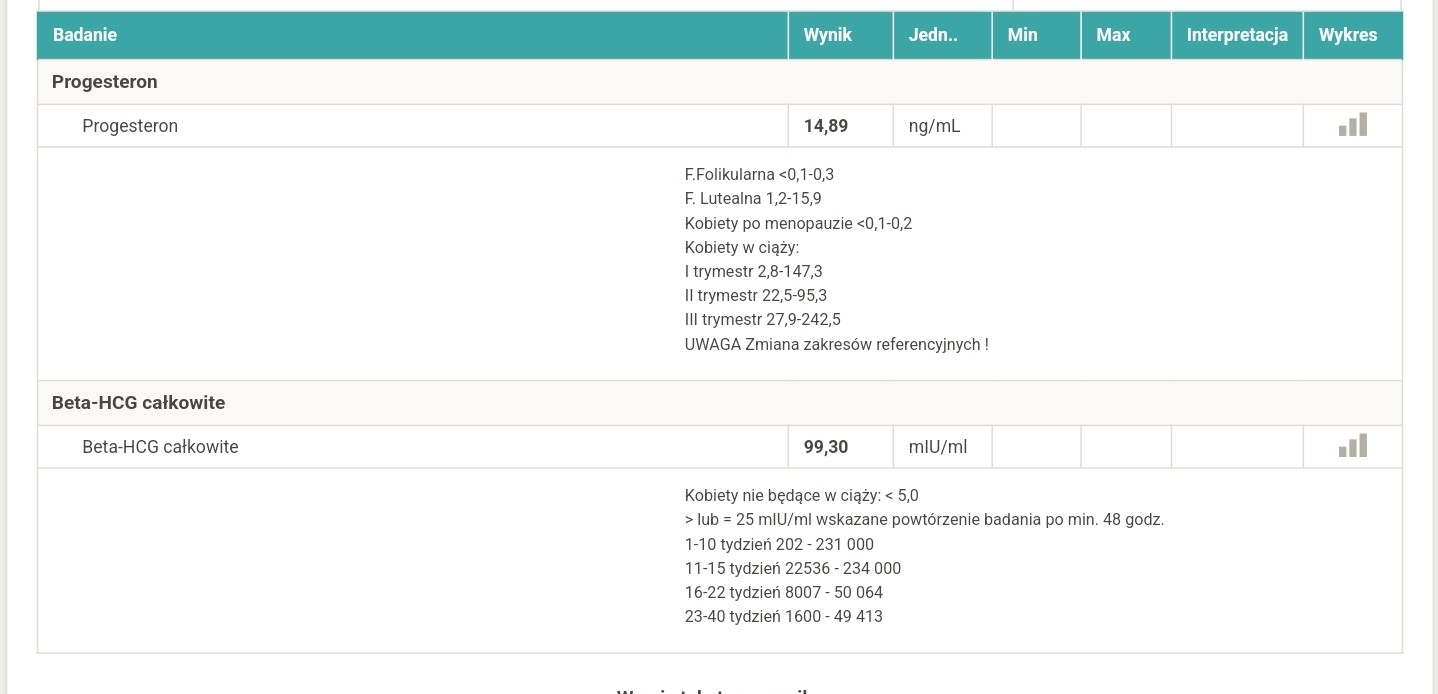
Task: Collapse the Beta-HCG całkowite section heading
Action: click(138, 403)
